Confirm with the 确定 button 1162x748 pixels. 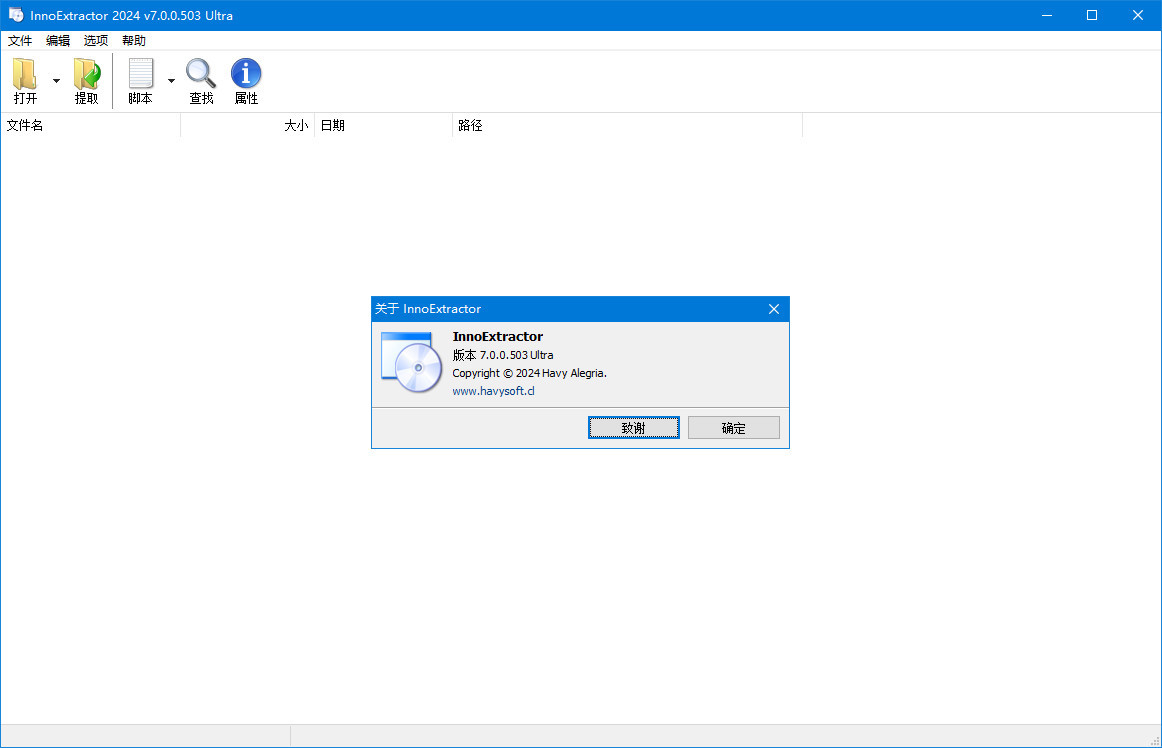tap(733, 428)
